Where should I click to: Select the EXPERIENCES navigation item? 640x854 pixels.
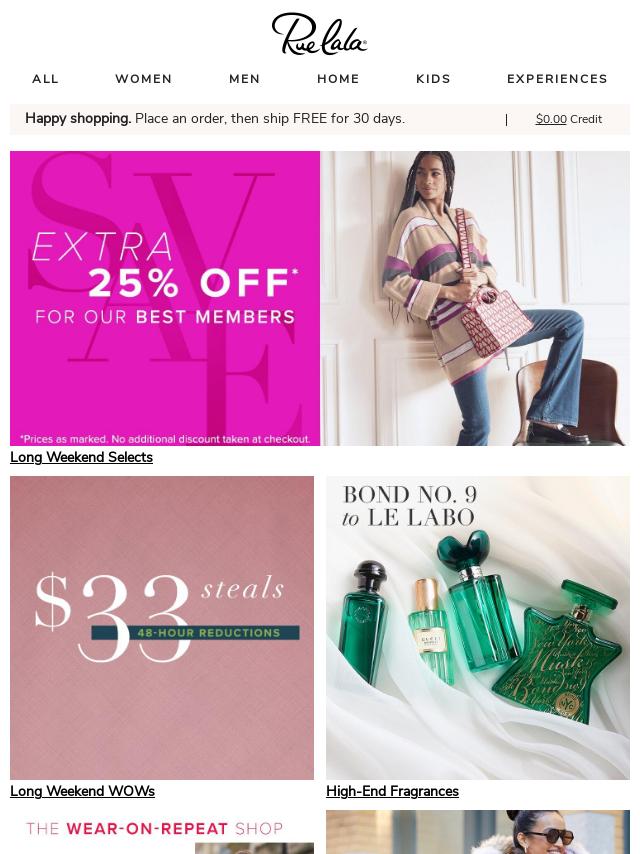pos(557,79)
